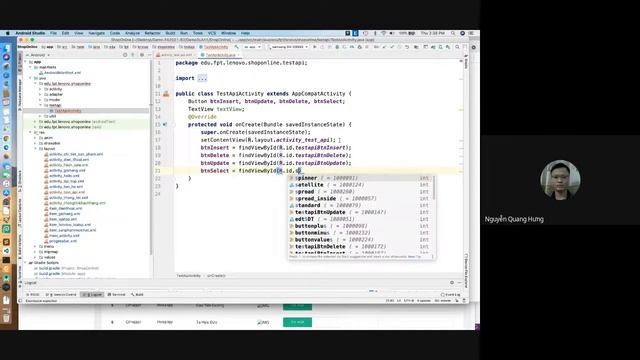The width and height of the screenshot is (640, 360).
Task: Open the Android project view dropdown
Action: 38,55
